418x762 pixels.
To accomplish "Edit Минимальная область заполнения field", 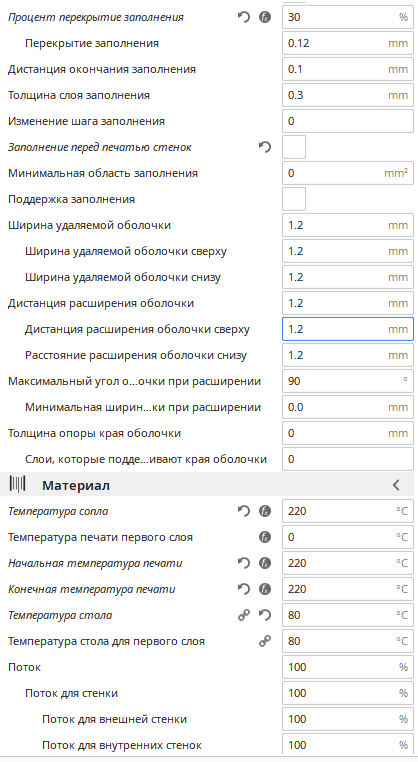I will 348,173.
